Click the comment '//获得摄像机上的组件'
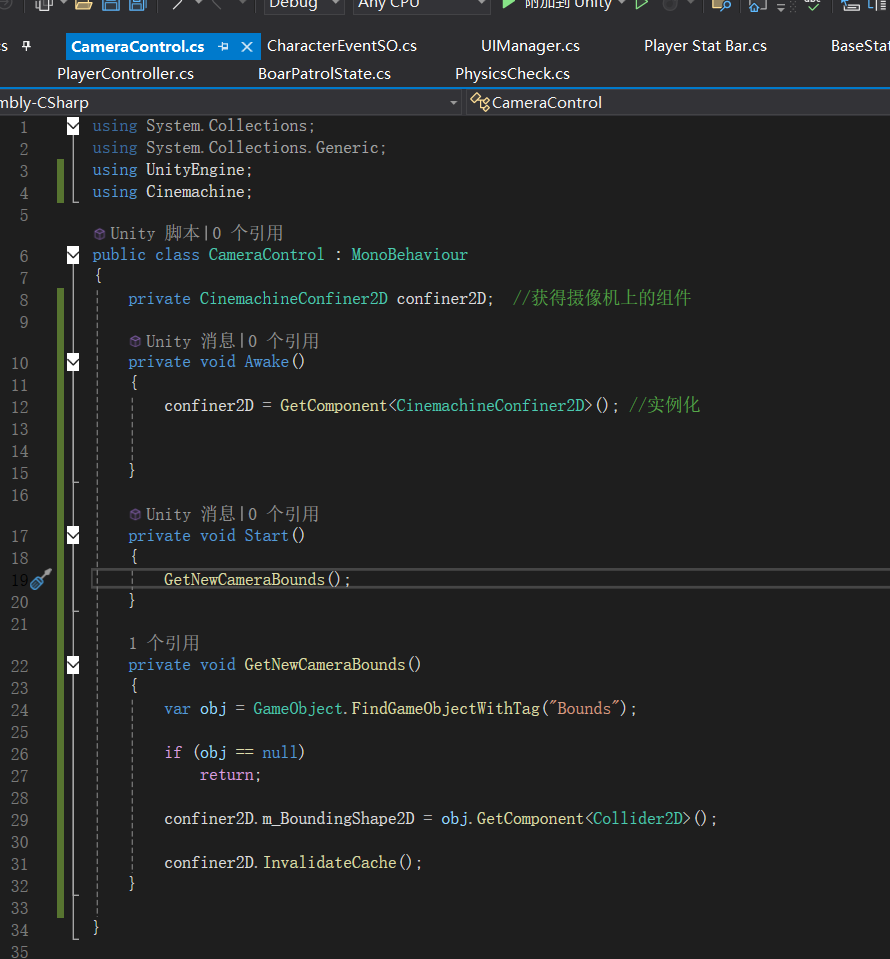 point(601,298)
